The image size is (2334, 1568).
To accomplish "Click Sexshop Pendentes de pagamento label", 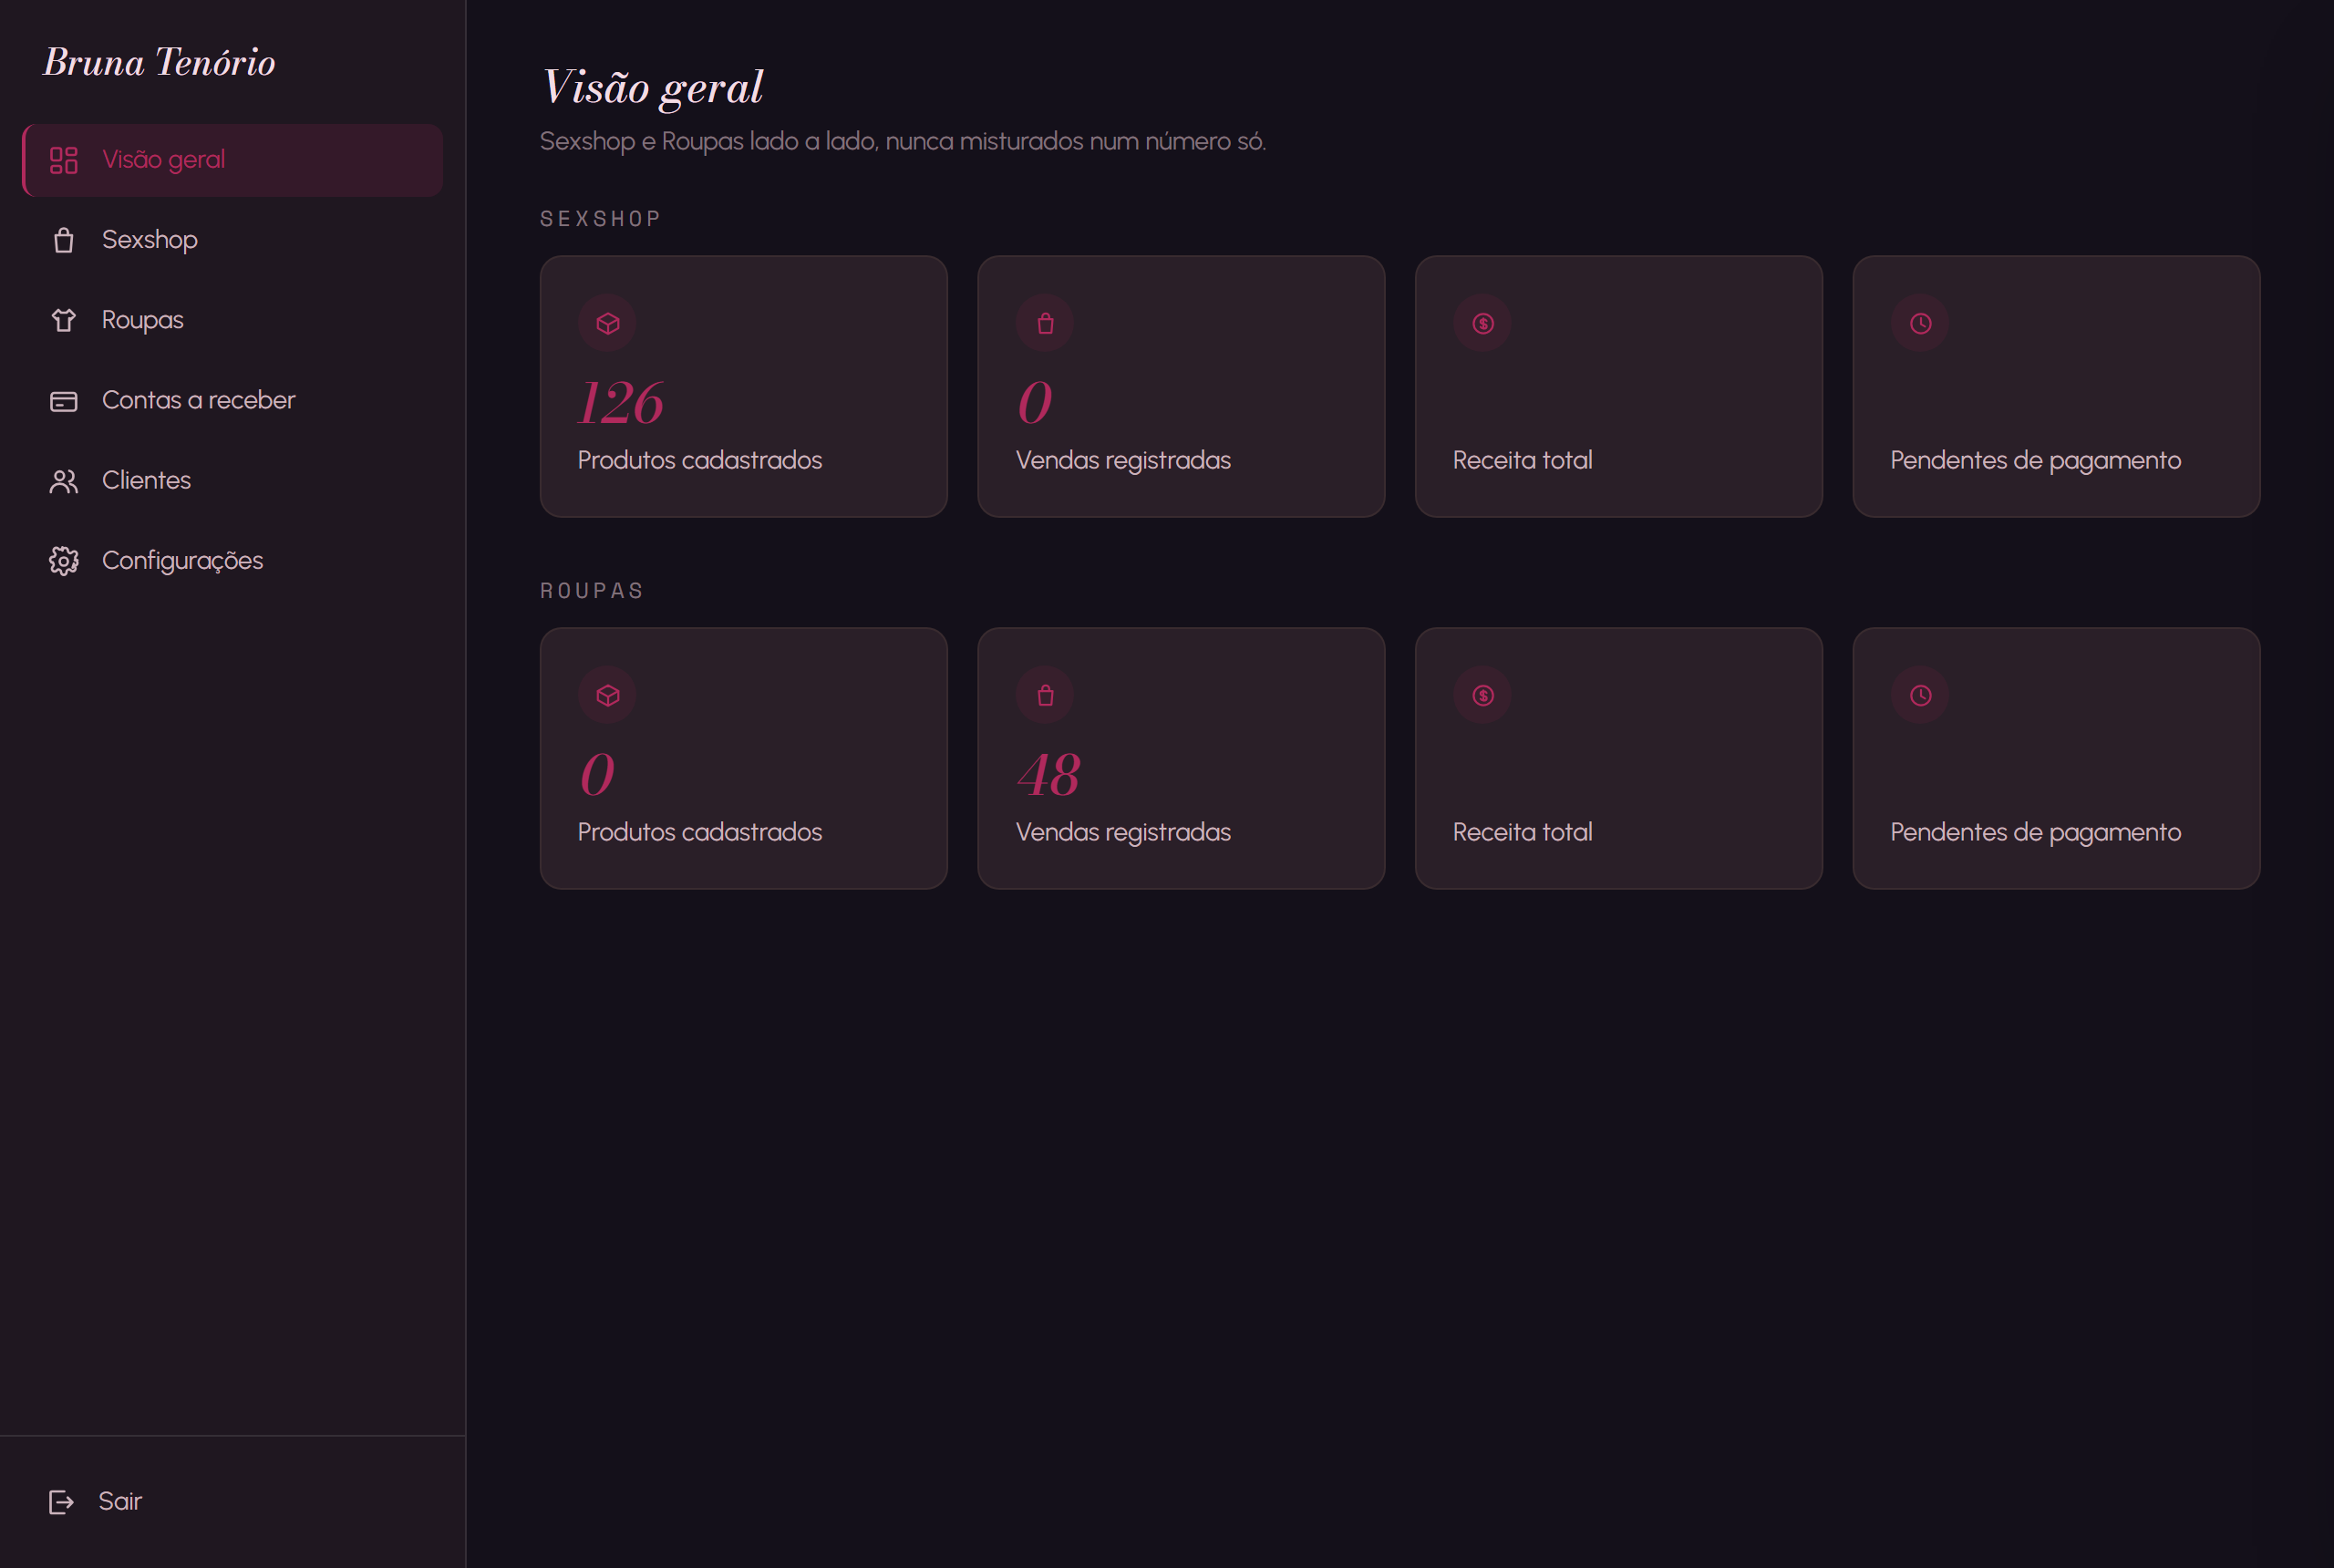I will pos(2035,460).
